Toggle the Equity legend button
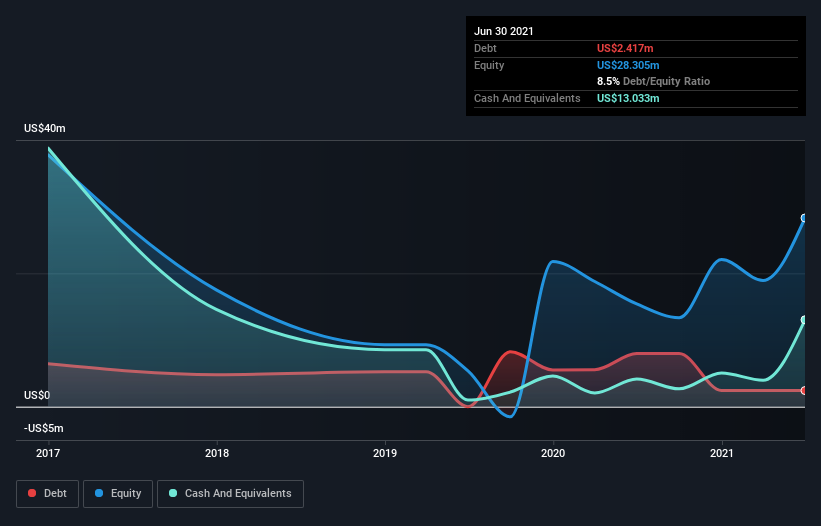 [x=118, y=494]
